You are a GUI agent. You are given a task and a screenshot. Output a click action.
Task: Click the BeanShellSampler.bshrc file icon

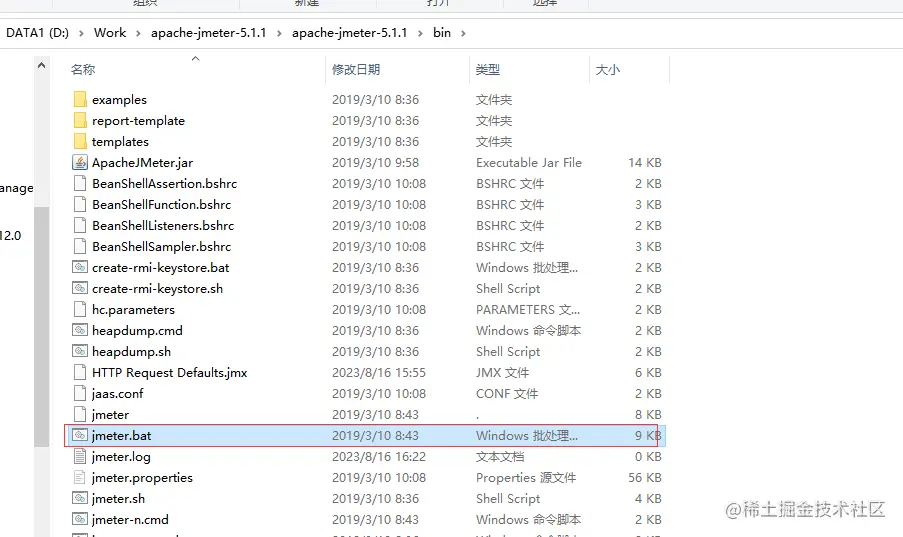pos(80,247)
